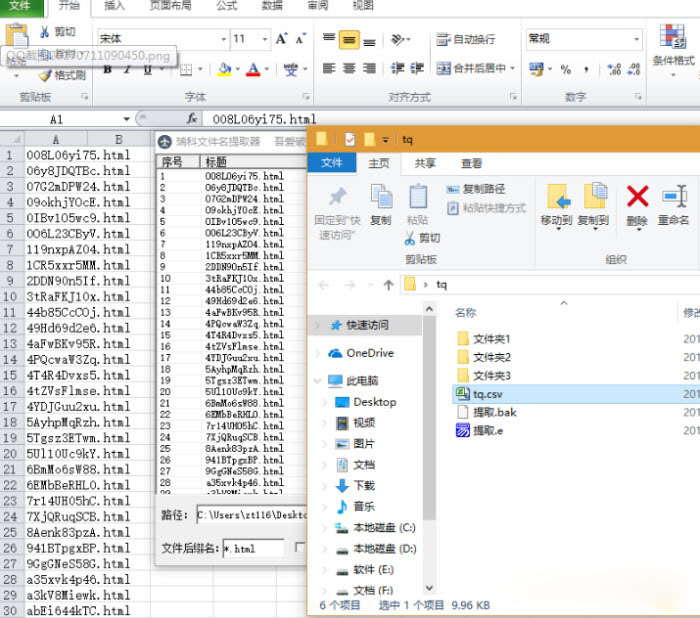Switch to Excel 页面布局 tab
Image resolution: width=700 pixels, height=618 pixels.
(x=171, y=6)
